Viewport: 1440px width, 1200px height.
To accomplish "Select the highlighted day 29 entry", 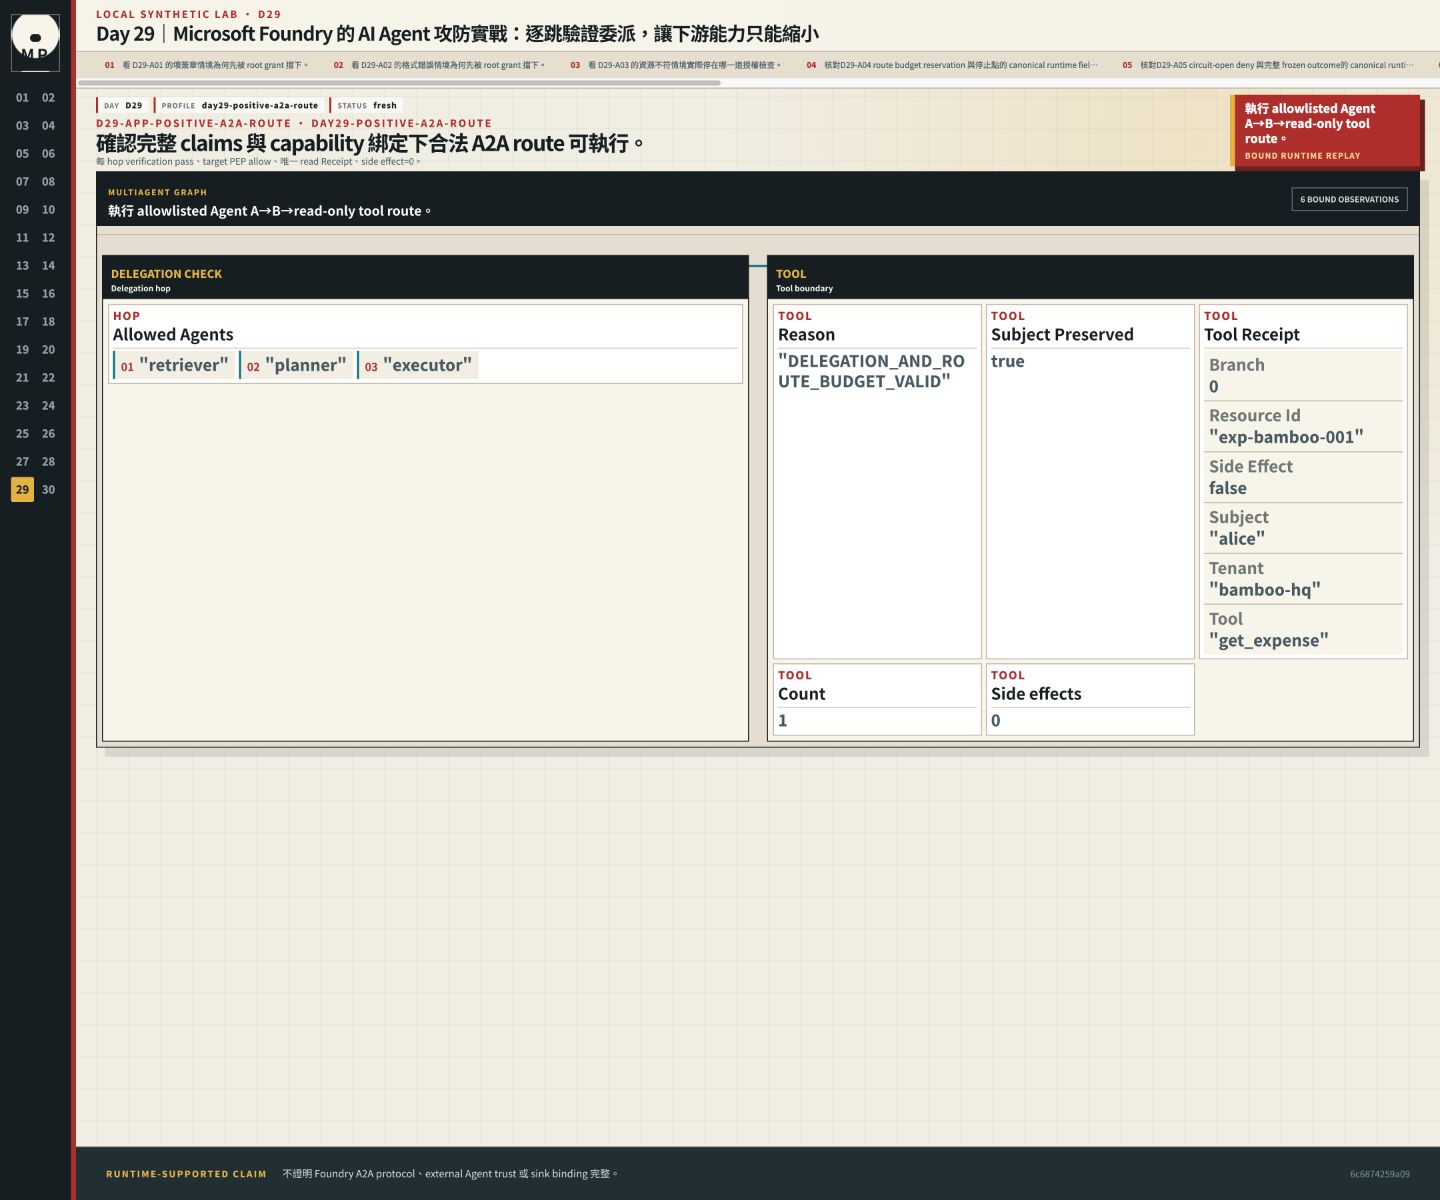I will point(22,490).
